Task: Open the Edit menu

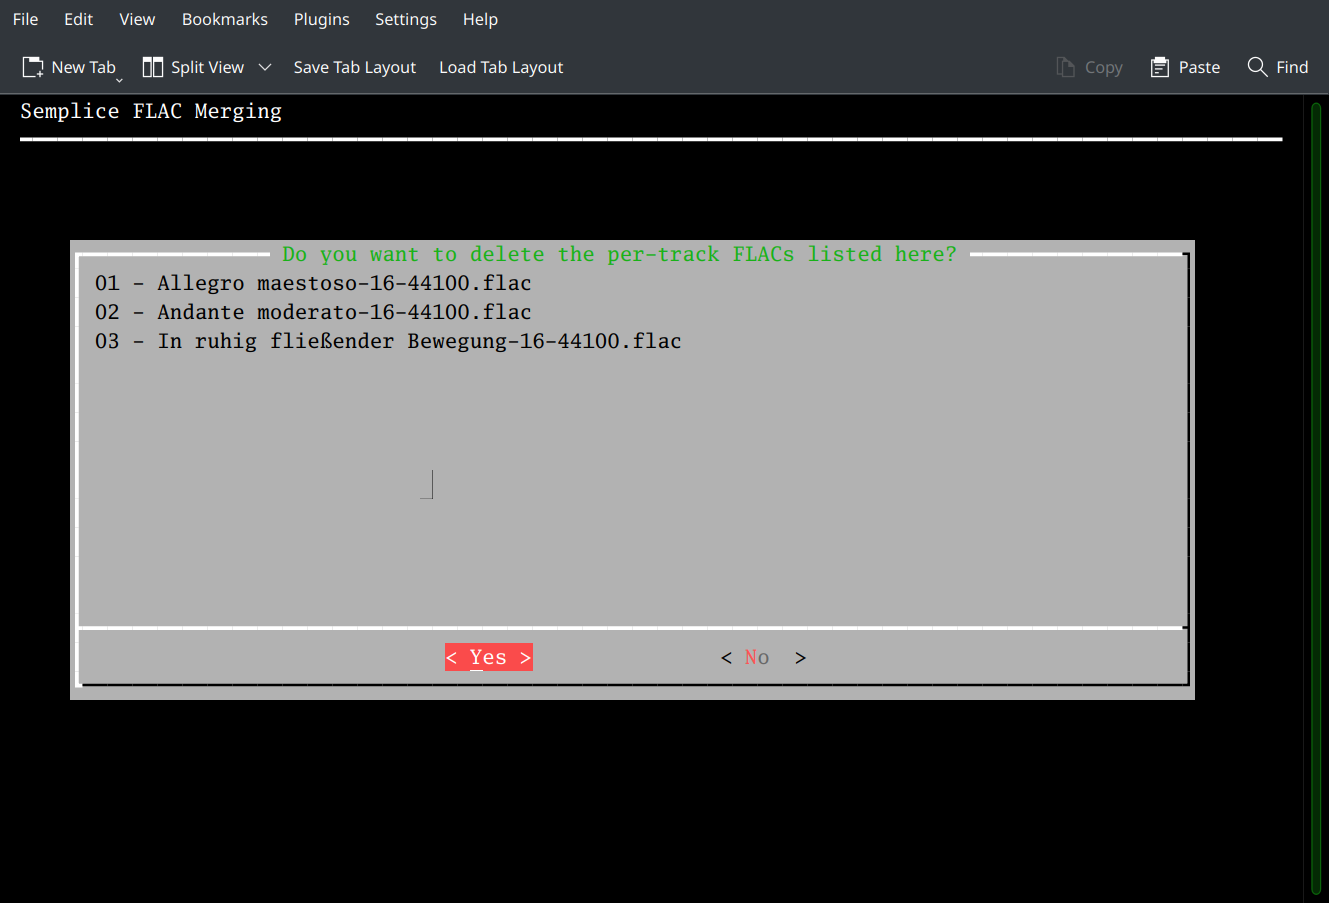Action: coord(78,19)
